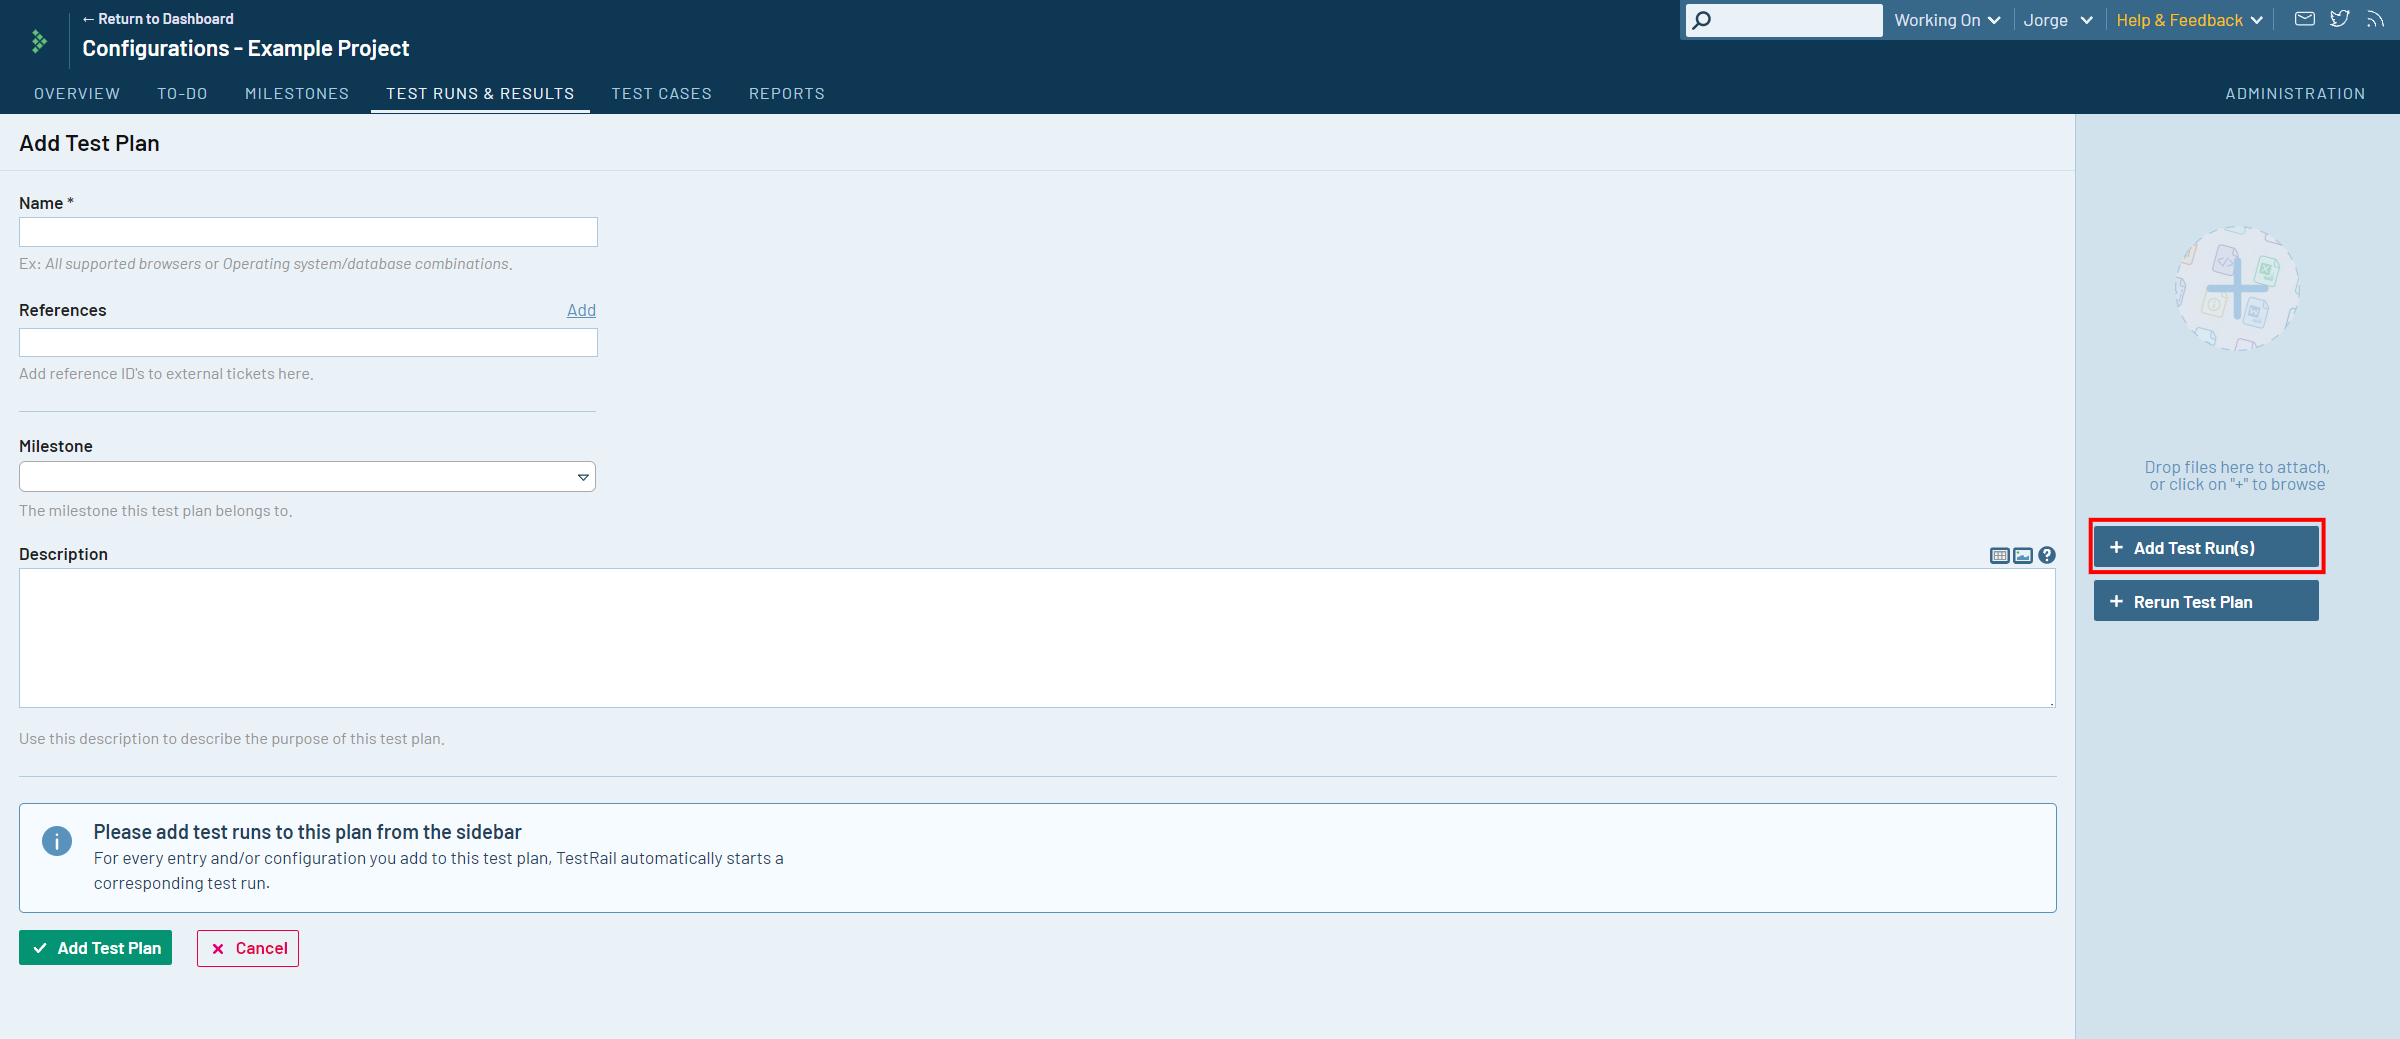This screenshot has width=2400, height=1039.
Task: Click the Add link beside References
Action: click(x=581, y=310)
